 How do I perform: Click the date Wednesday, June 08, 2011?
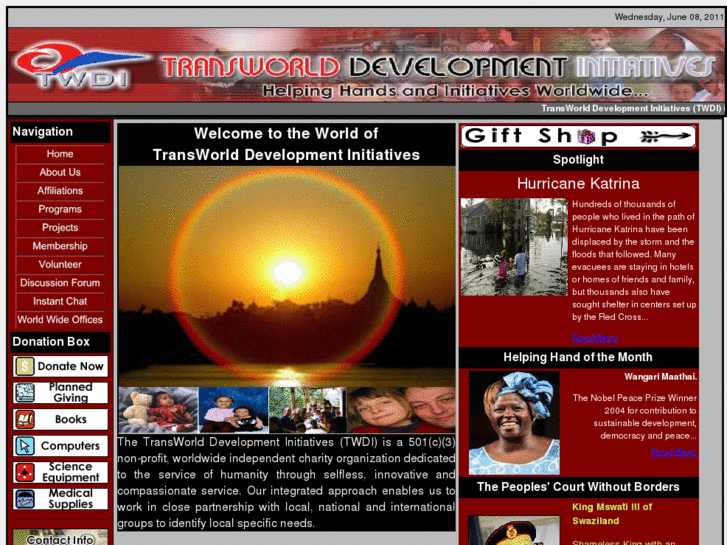click(669, 17)
